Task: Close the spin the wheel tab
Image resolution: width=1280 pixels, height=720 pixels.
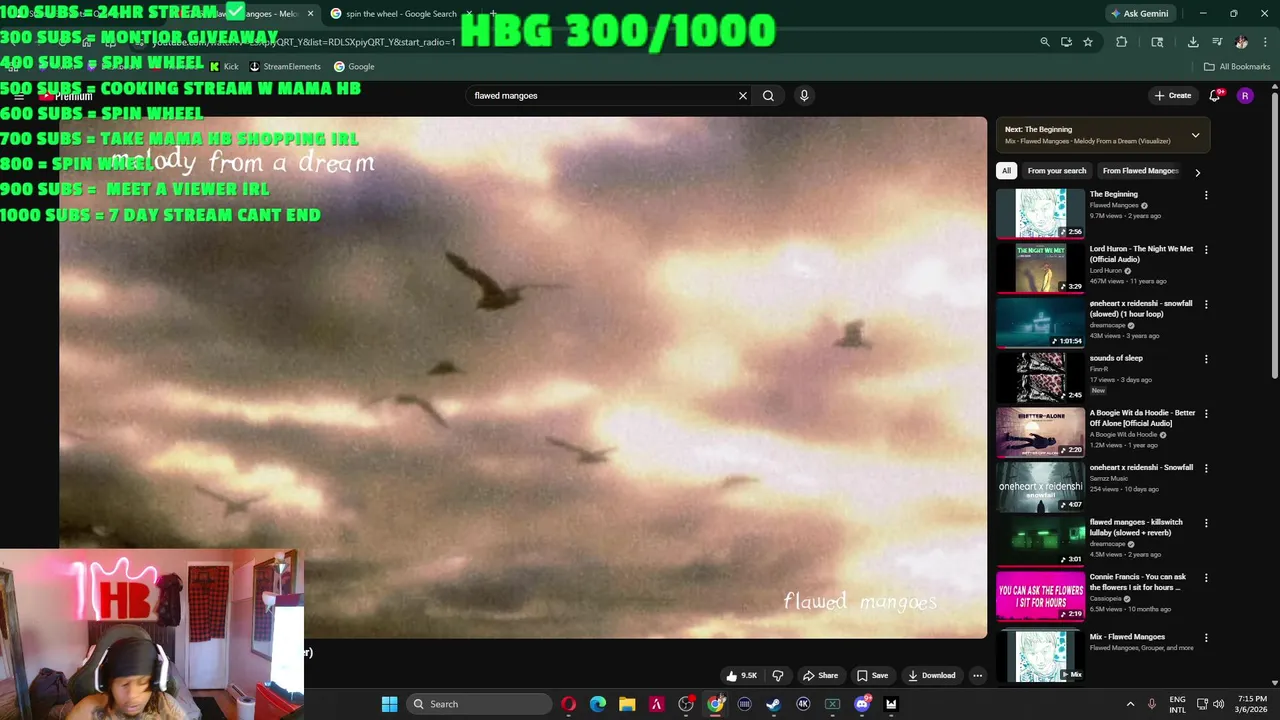Action: coord(470,14)
